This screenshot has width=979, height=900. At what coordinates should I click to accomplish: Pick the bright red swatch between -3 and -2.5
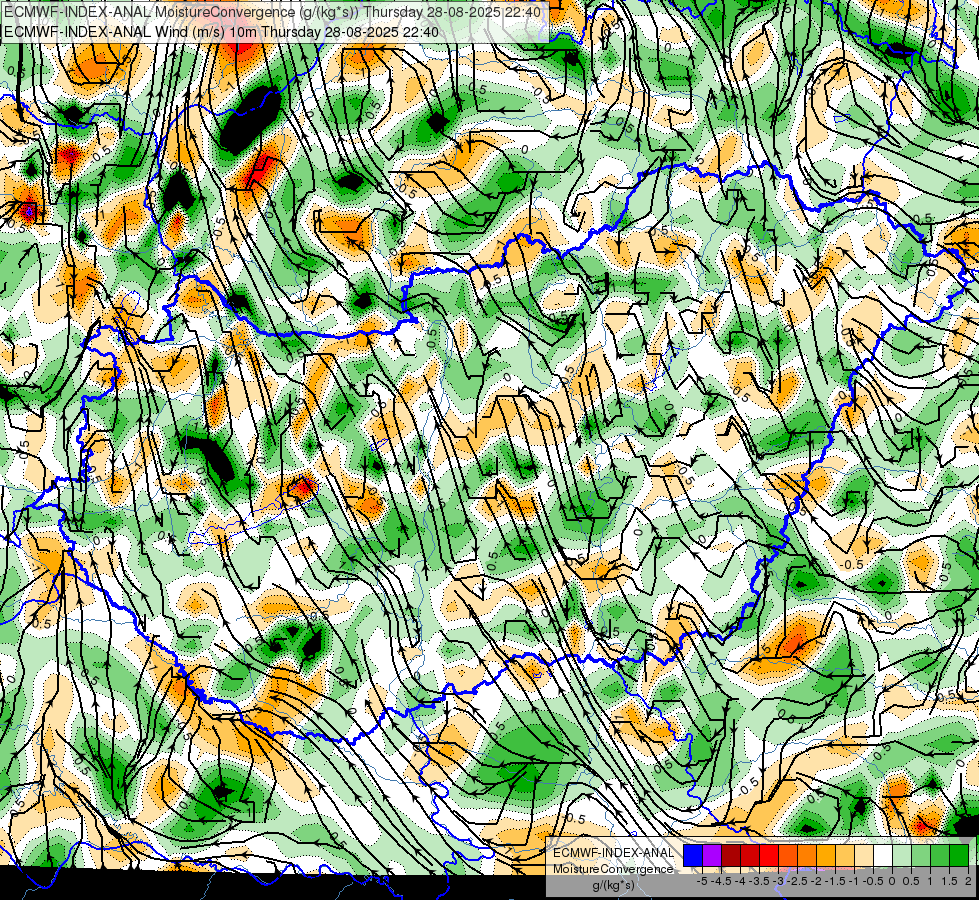click(x=769, y=856)
